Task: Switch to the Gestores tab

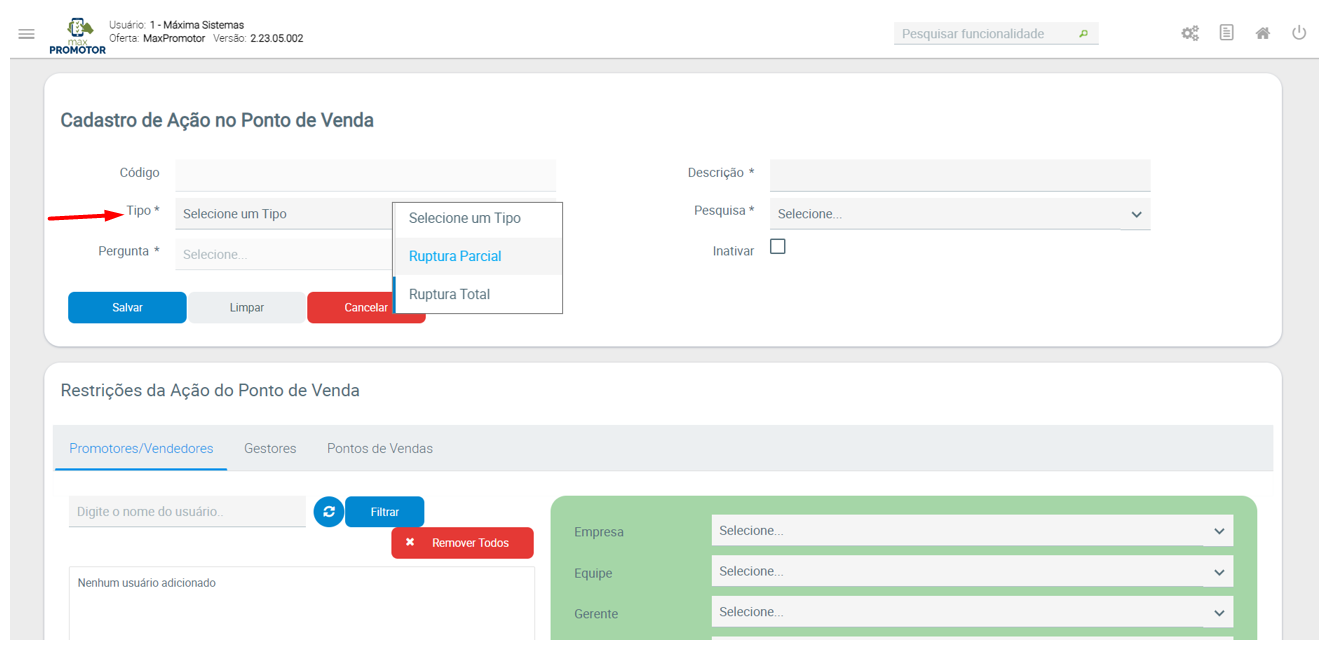Action: (270, 448)
